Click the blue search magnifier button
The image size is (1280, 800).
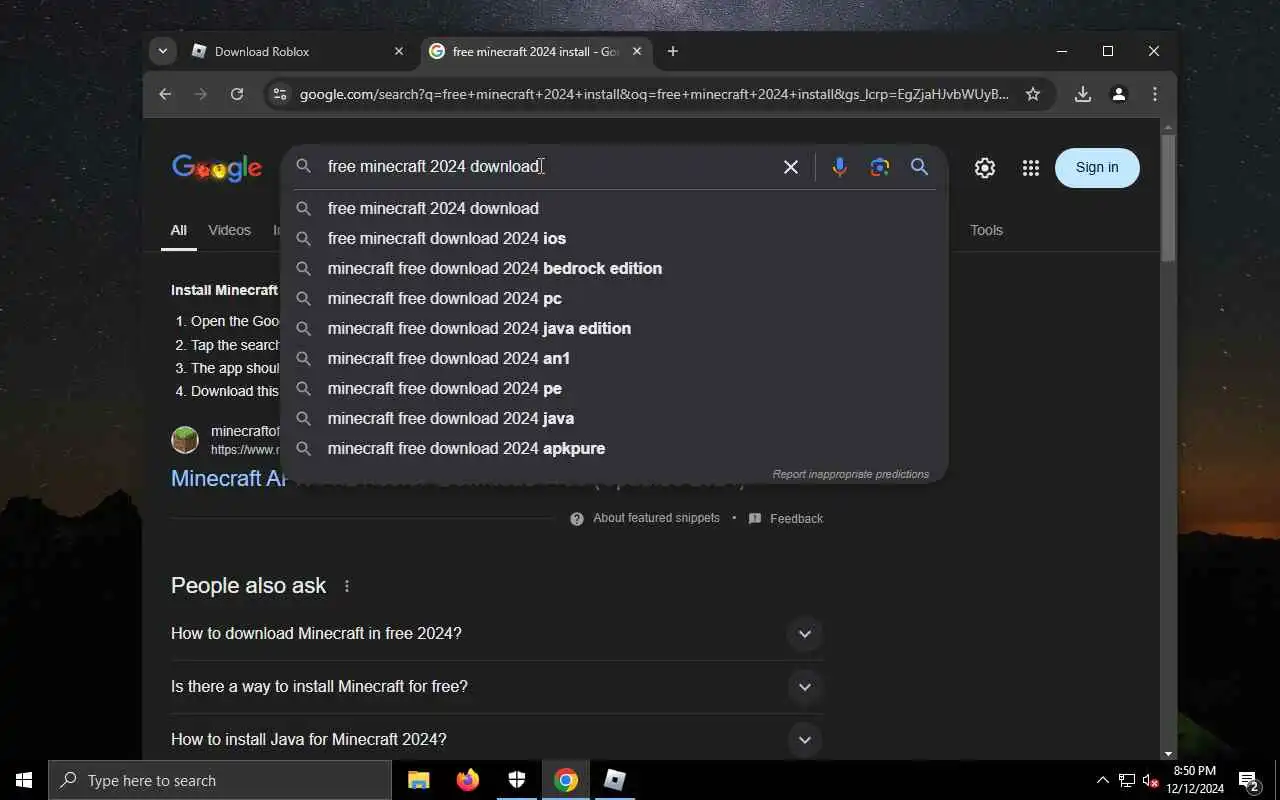[x=919, y=167]
